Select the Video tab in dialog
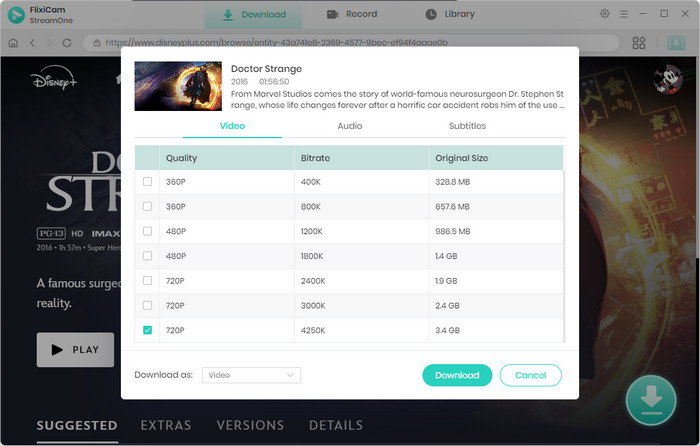This screenshot has height=446, width=700. click(232, 126)
